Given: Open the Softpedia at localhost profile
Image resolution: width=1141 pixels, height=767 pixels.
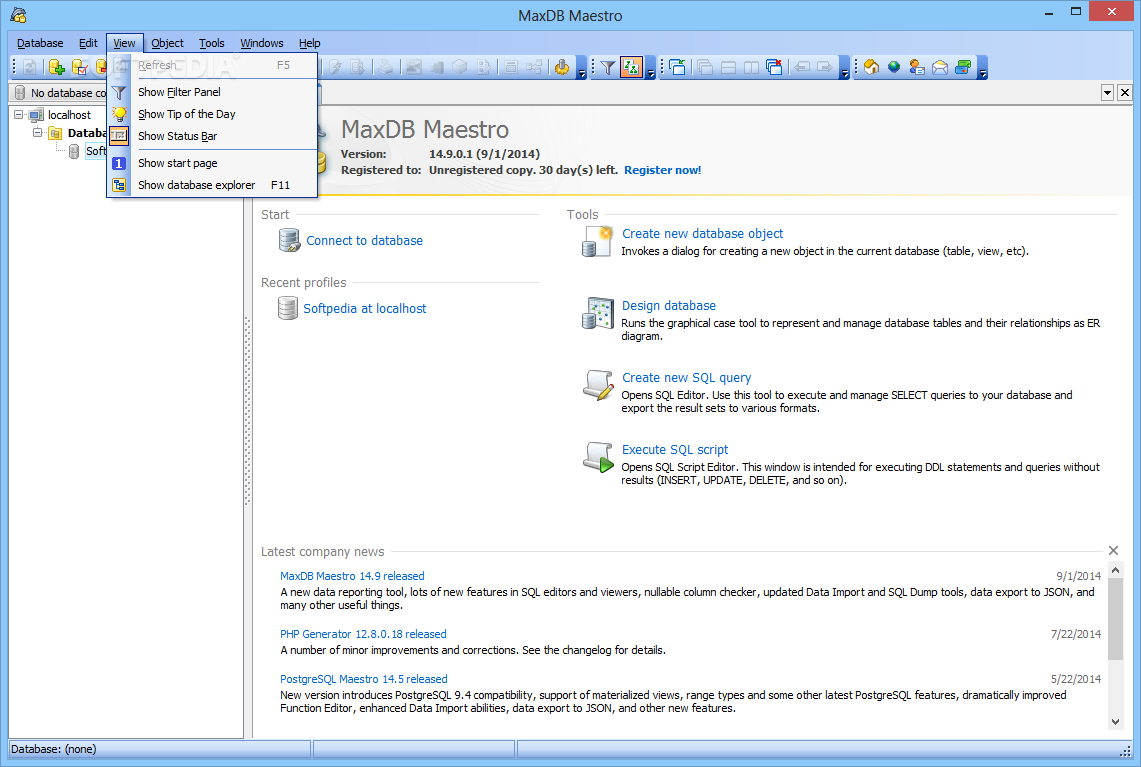Looking at the screenshot, I should click(365, 309).
